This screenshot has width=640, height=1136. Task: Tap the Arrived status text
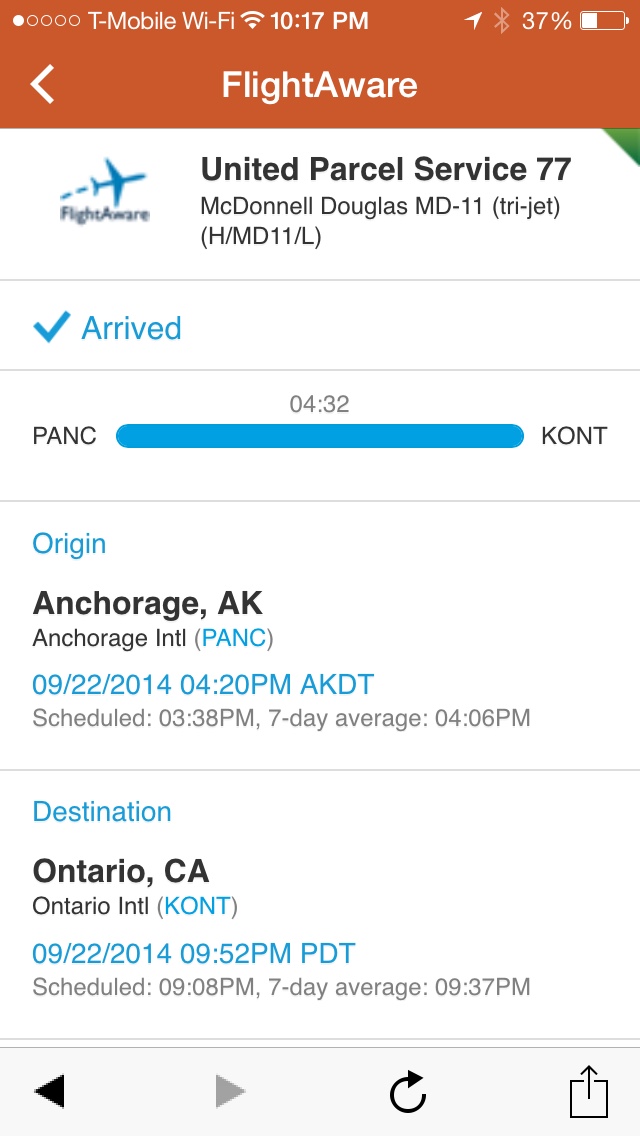(131, 328)
